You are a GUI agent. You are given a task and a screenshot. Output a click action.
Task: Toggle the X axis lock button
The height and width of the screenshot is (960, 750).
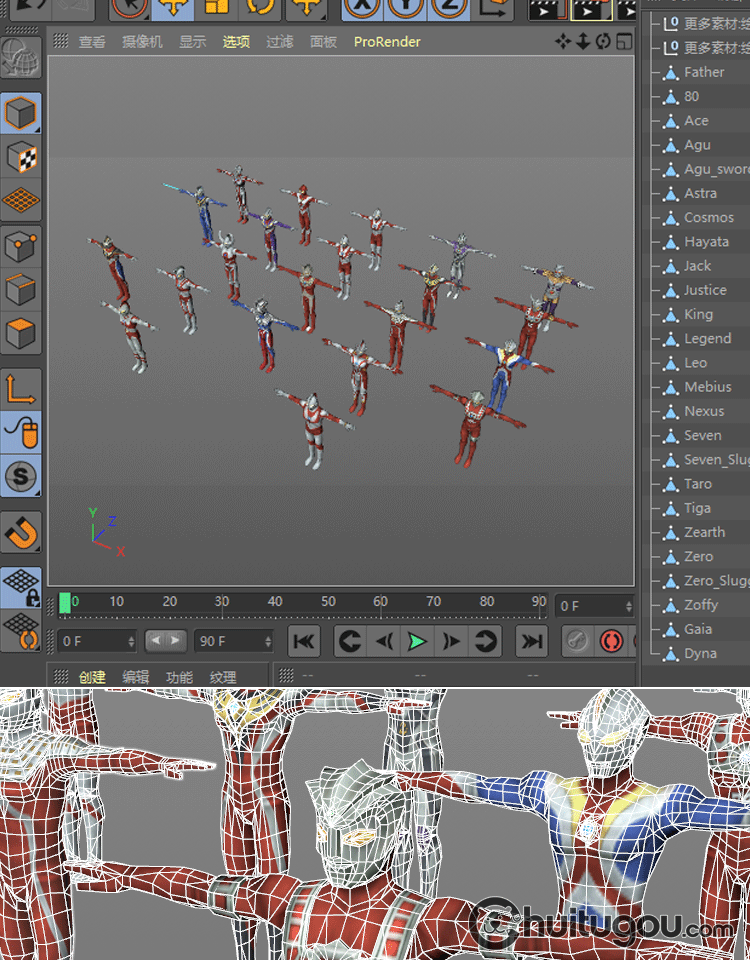click(362, 8)
